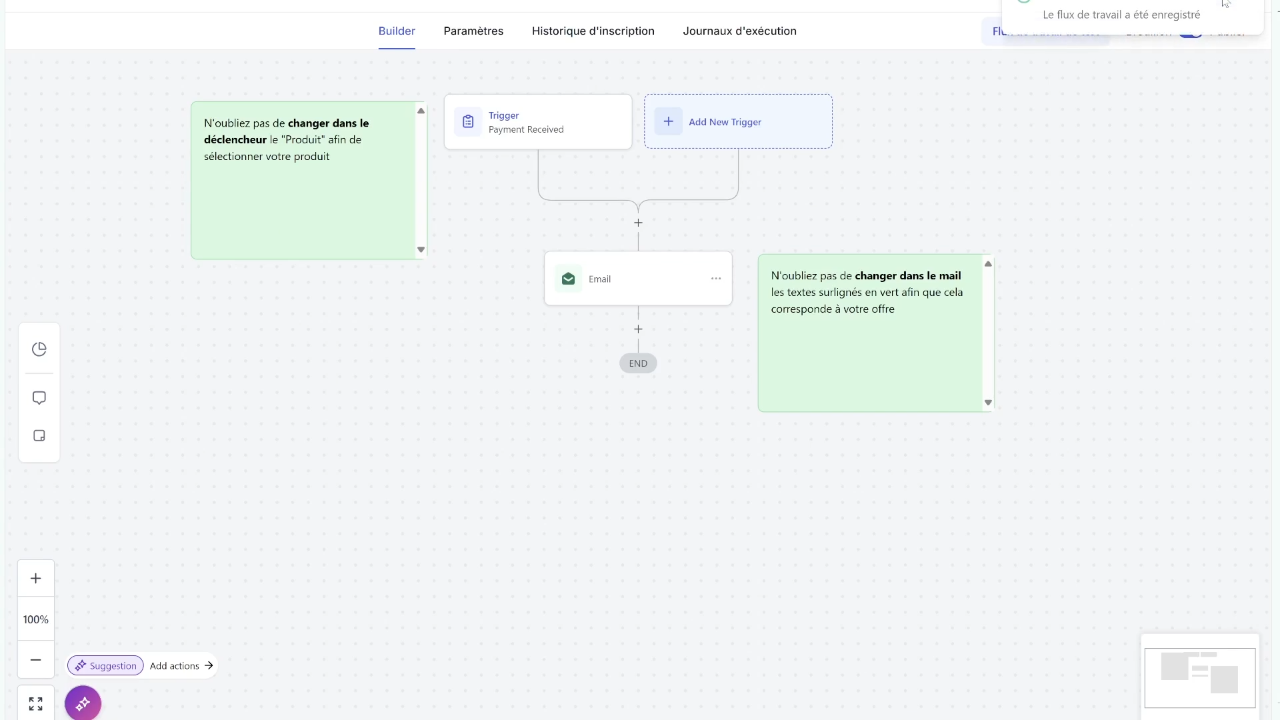Screen dimensions: 1280x720
Task: Zoom out of the workflow canvas
Action: 36,660
